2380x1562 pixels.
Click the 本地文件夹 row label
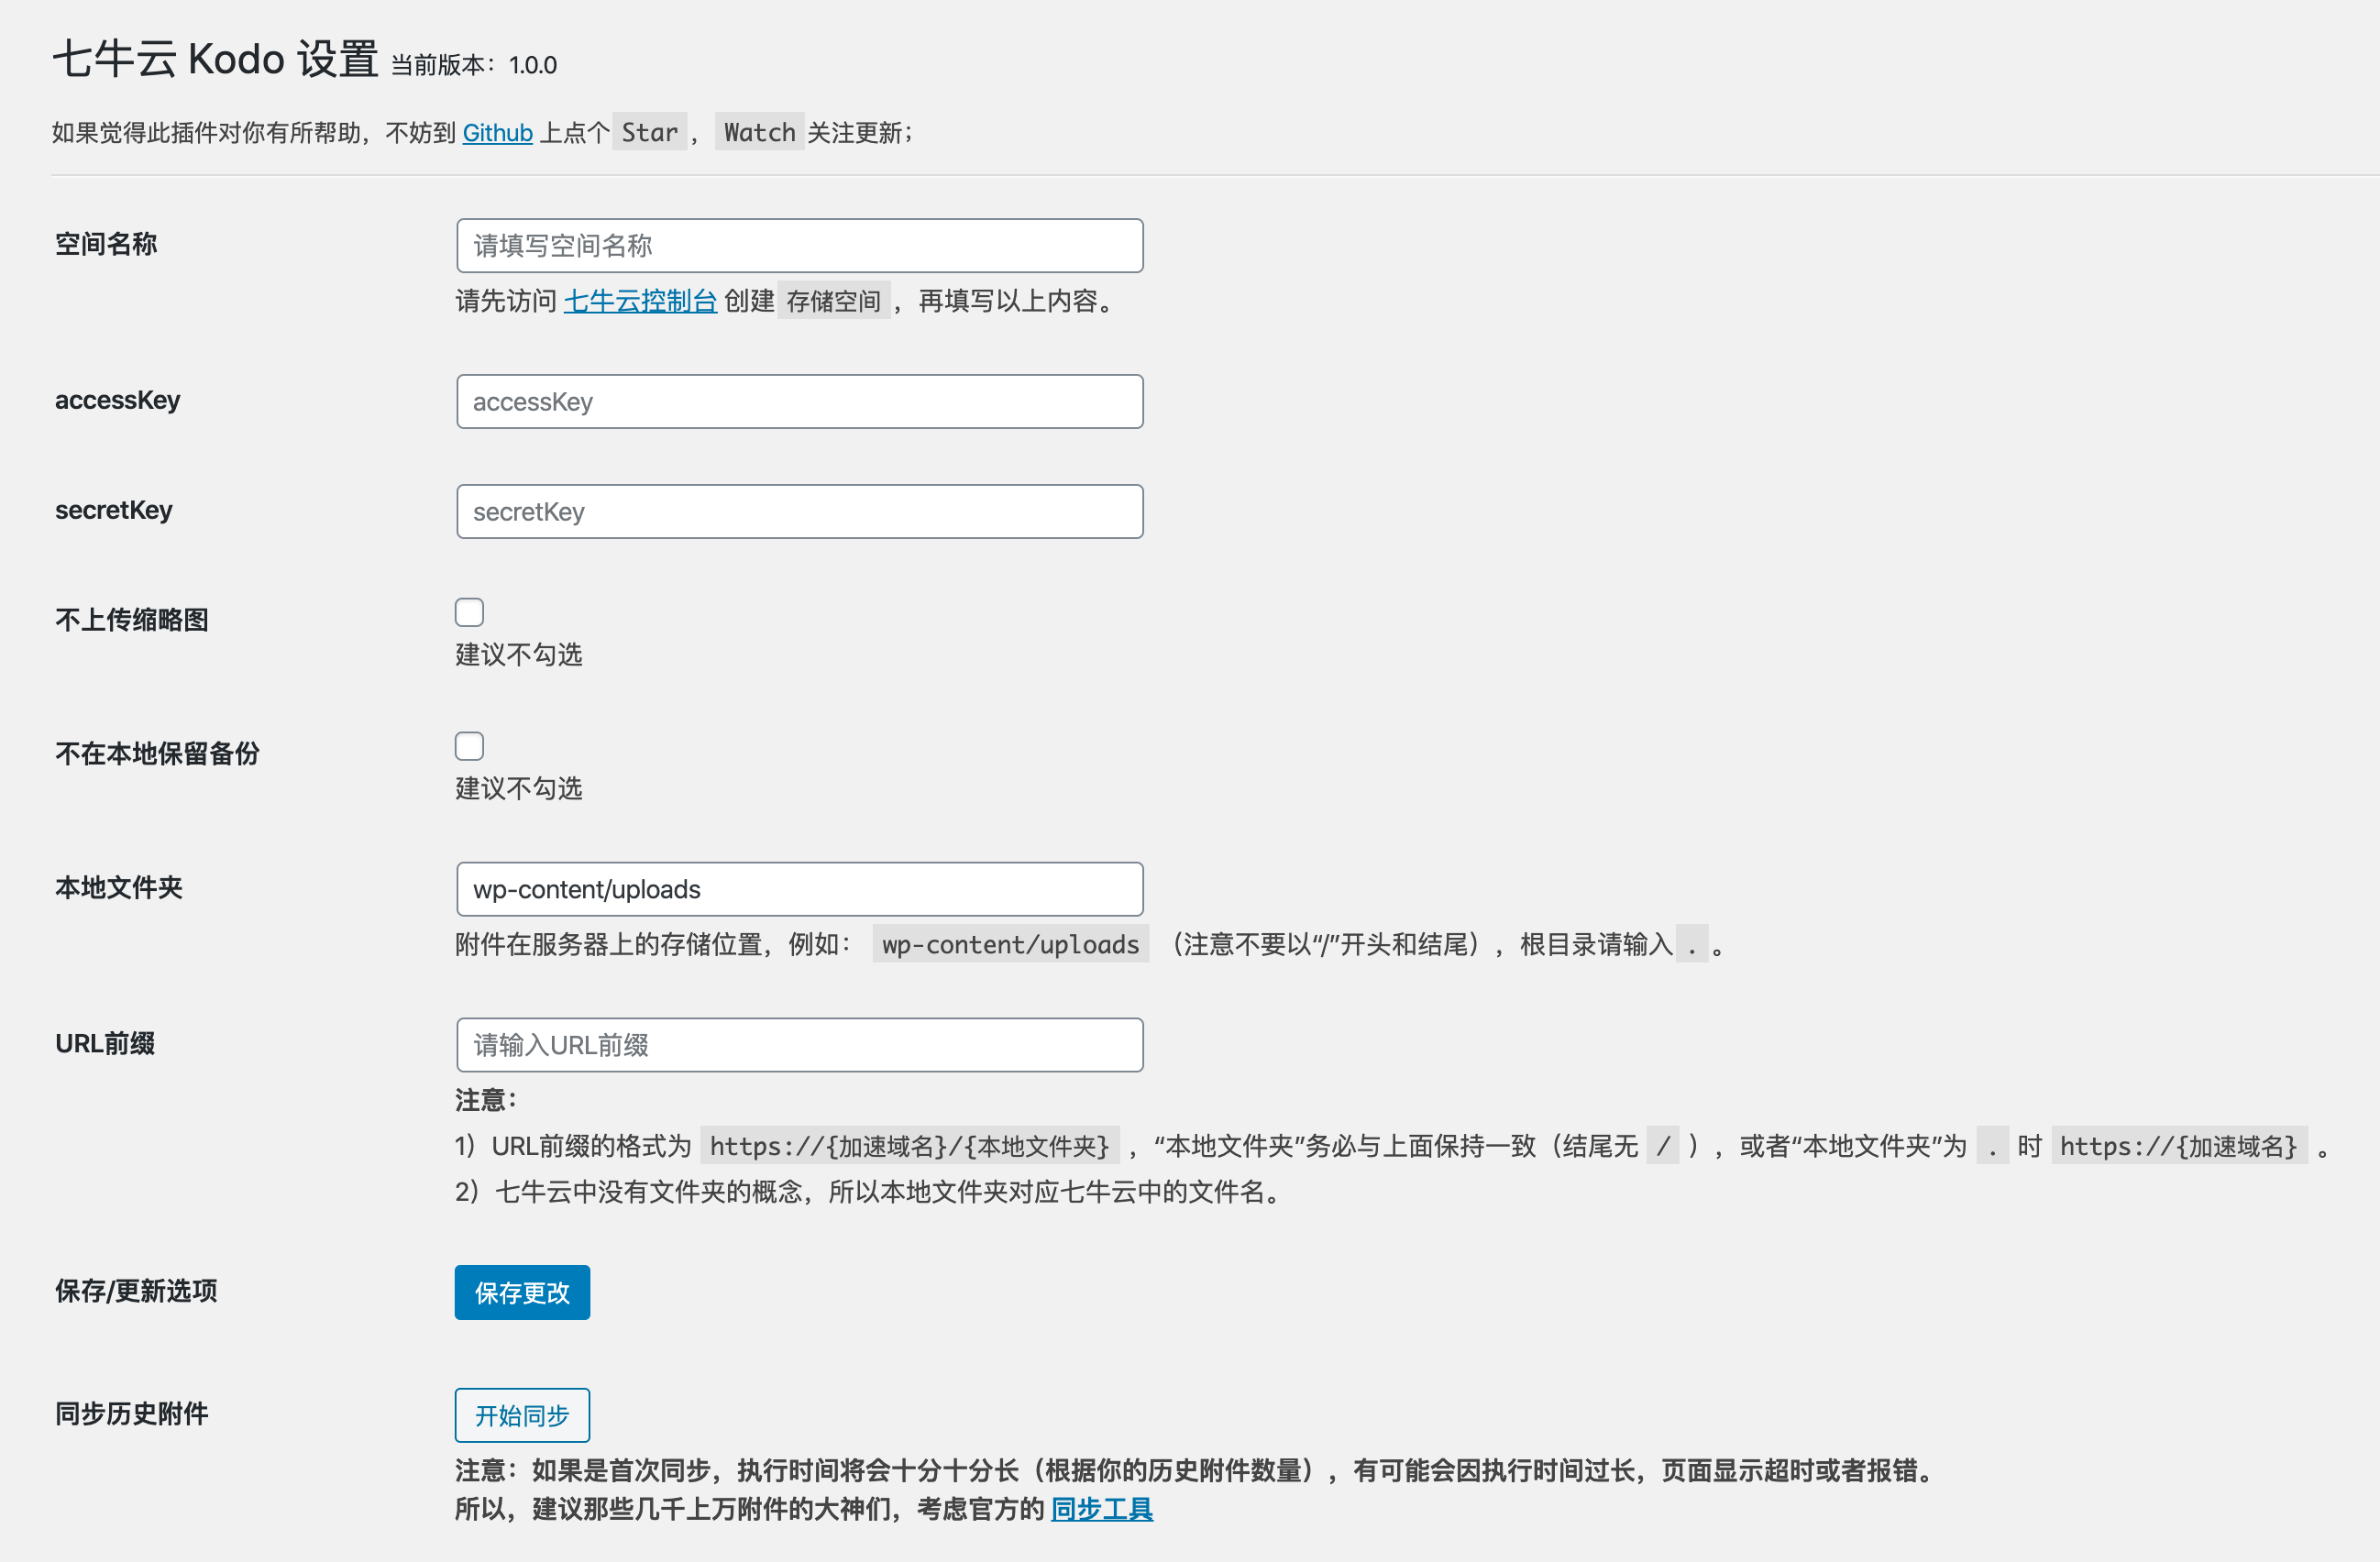click(x=119, y=887)
